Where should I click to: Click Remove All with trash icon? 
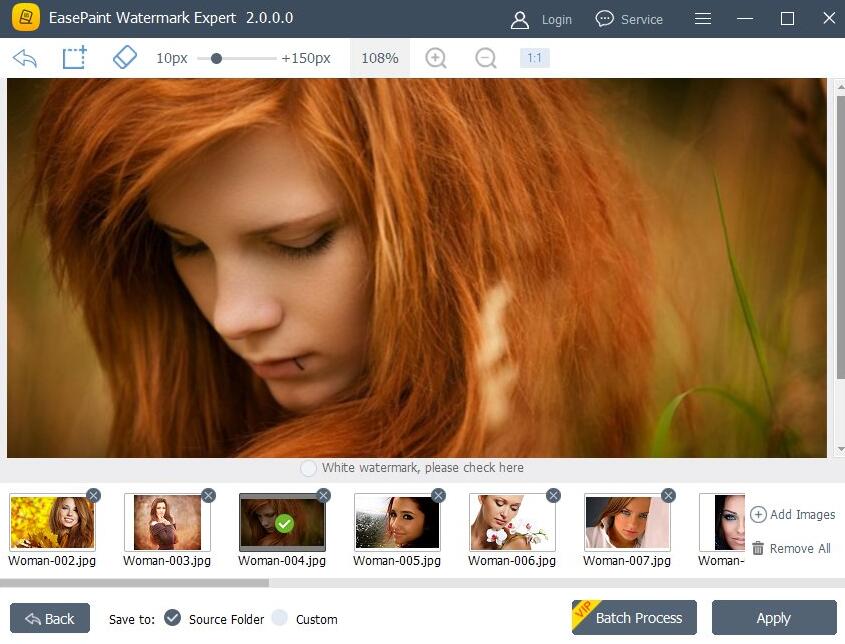[791, 549]
